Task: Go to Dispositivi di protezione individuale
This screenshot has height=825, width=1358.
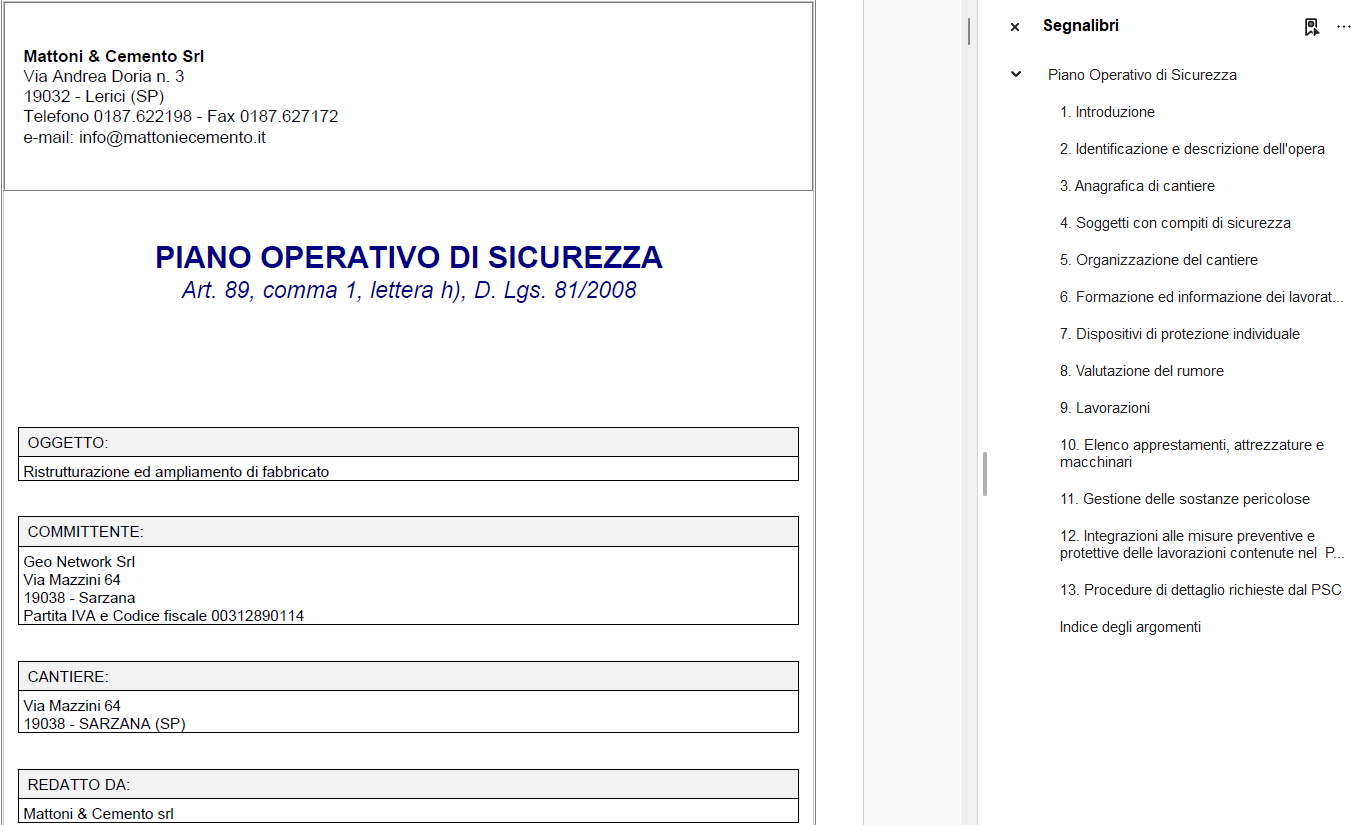Action: pyautogui.click(x=1179, y=334)
